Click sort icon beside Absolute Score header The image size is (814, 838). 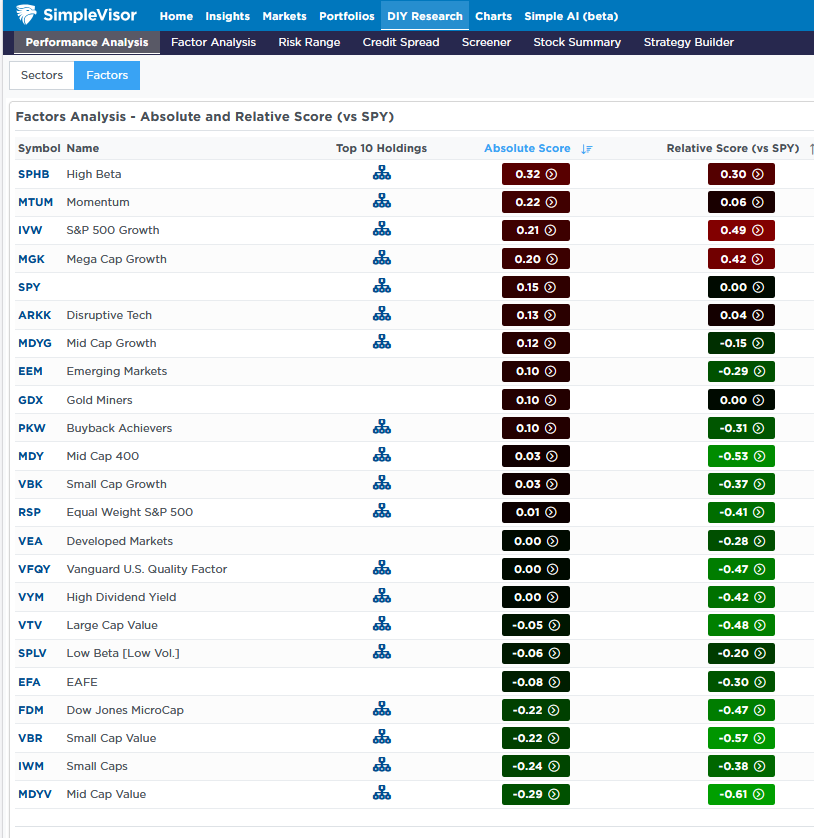point(587,149)
